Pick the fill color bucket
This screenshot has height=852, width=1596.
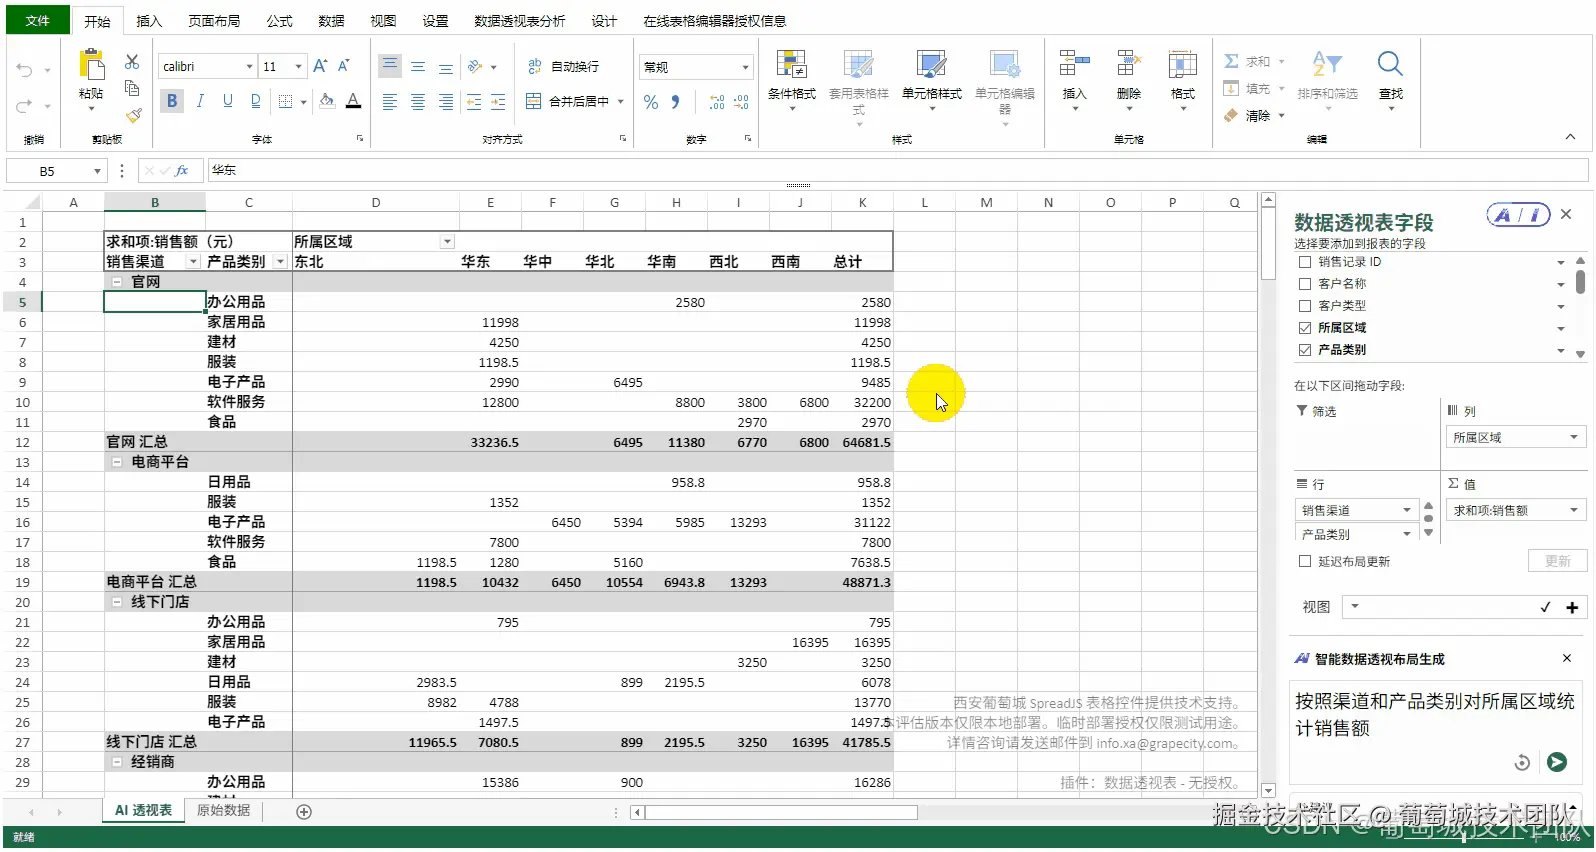click(x=326, y=101)
